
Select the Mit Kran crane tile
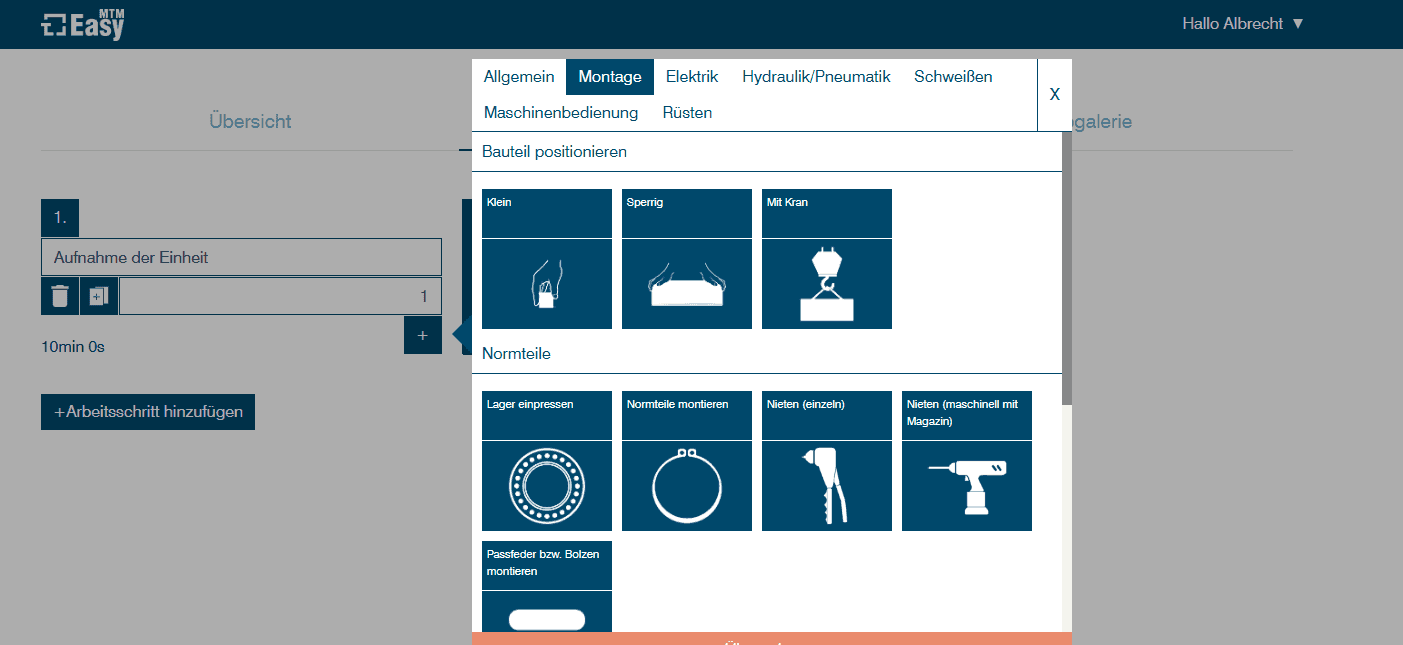[x=826, y=259]
